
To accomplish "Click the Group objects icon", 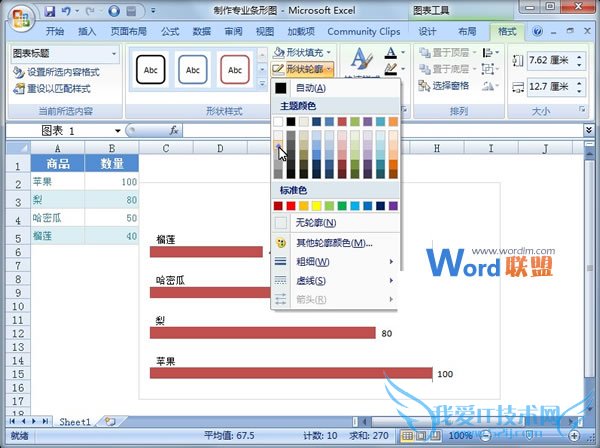I will pos(488,69).
